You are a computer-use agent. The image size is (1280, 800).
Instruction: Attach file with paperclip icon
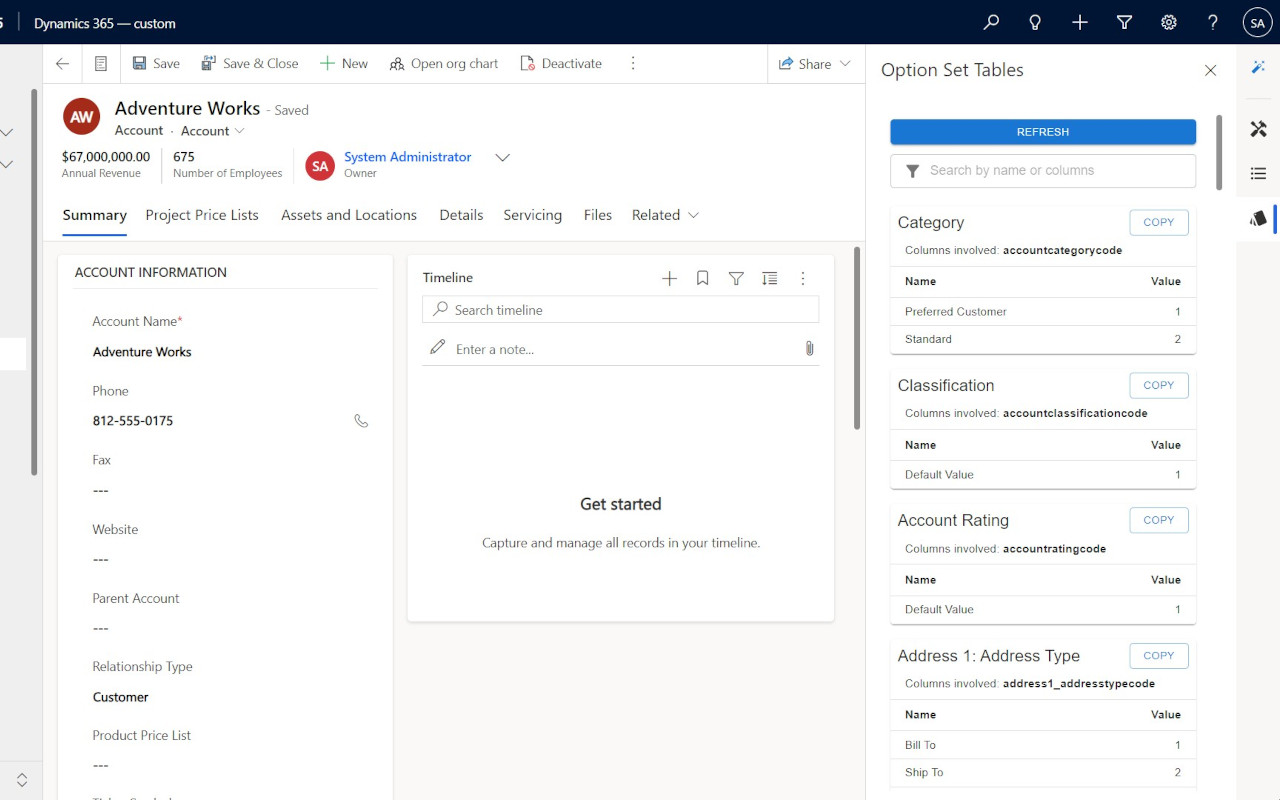(x=809, y=349)
